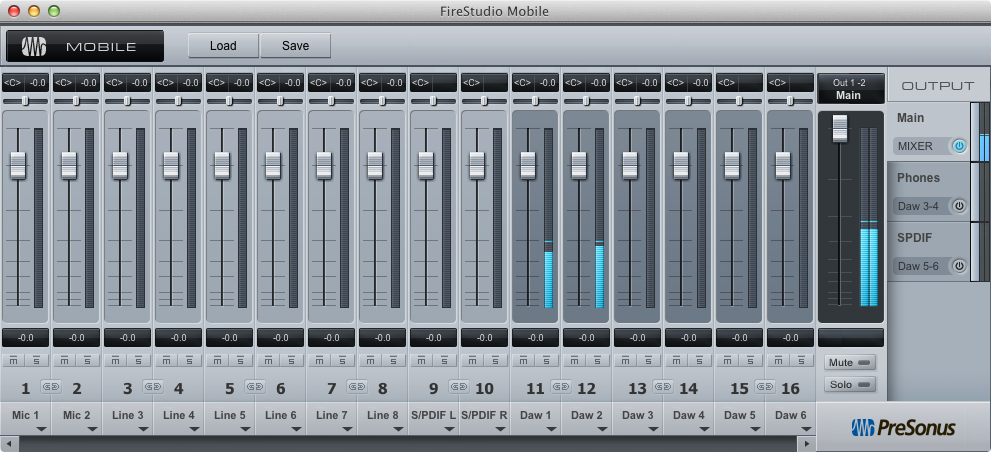Select the SPDIF output section
Screen dimensions: 991x452
click(x=928, y=252)
